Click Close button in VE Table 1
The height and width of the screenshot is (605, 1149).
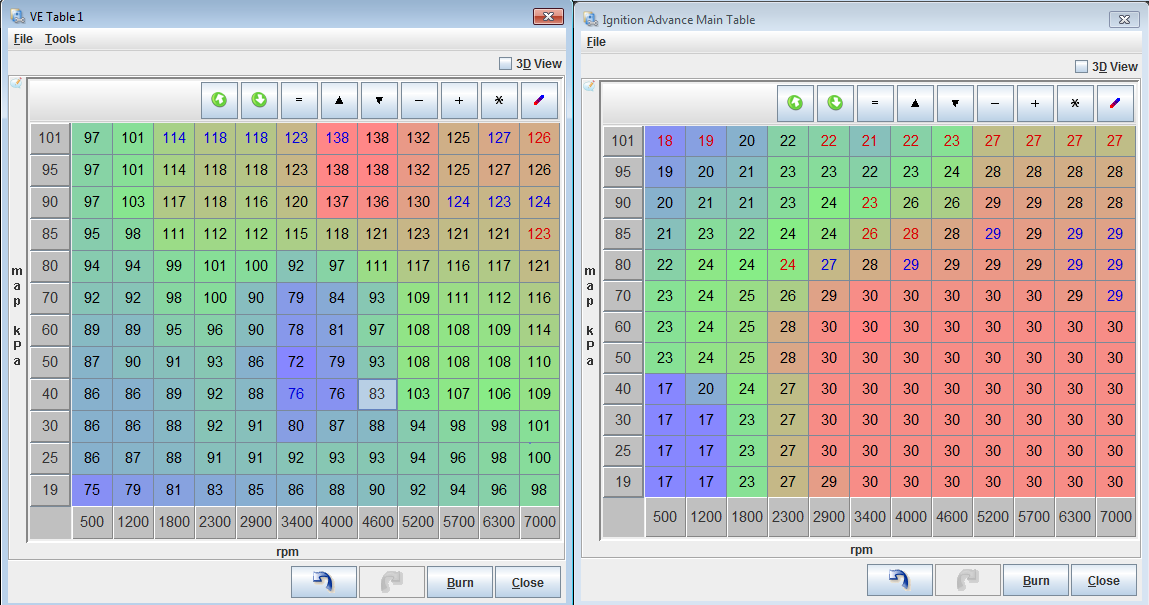click(528, 582)
